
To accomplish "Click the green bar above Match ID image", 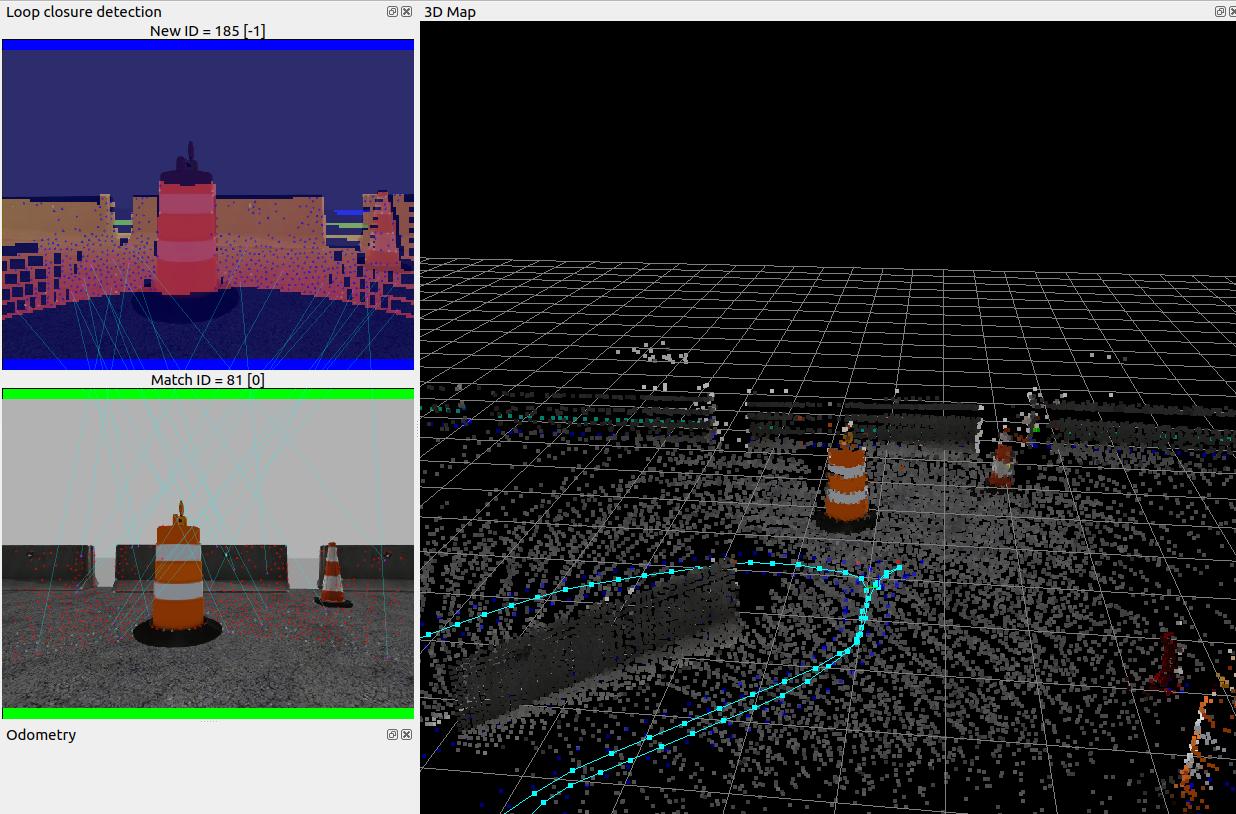I will coord(207,394).
